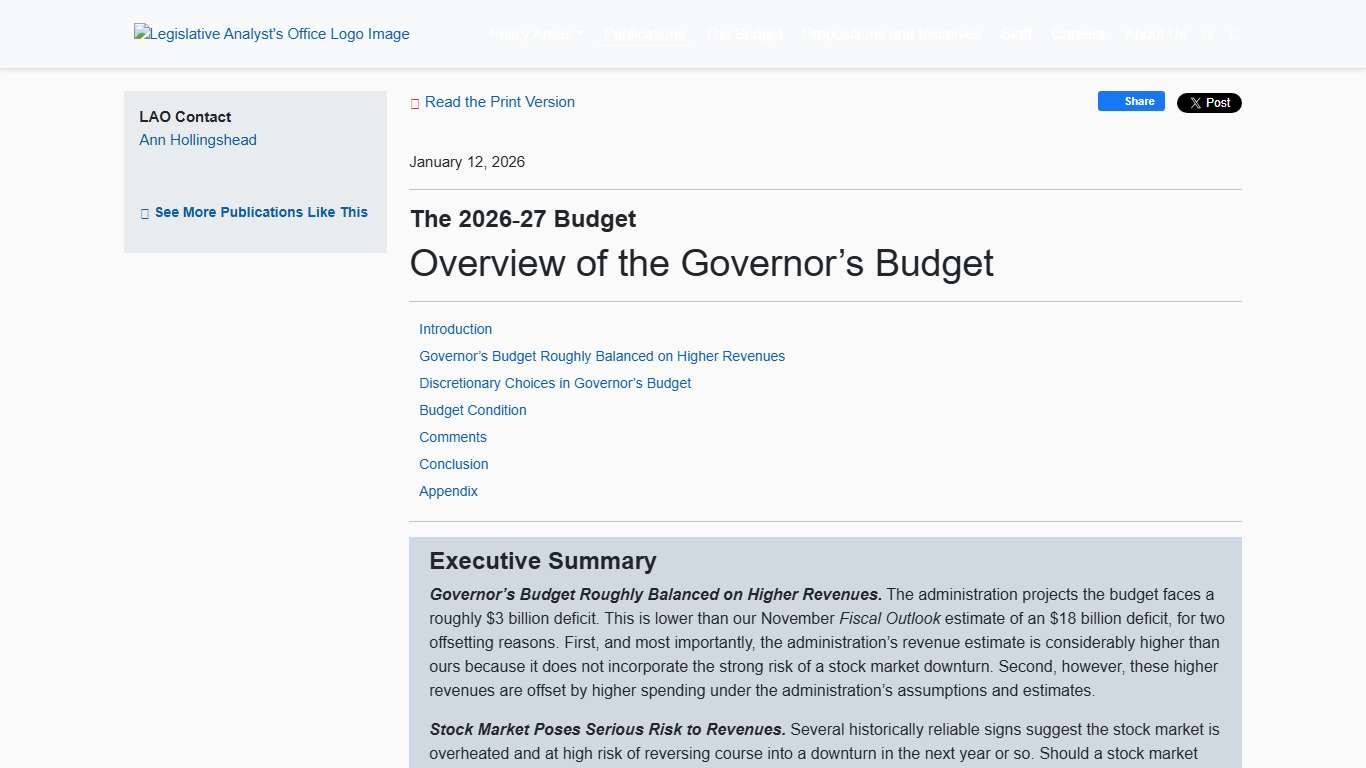Open Ann Hollingshead's contact link
The image size is (1366, 768).
click(197, 140)
